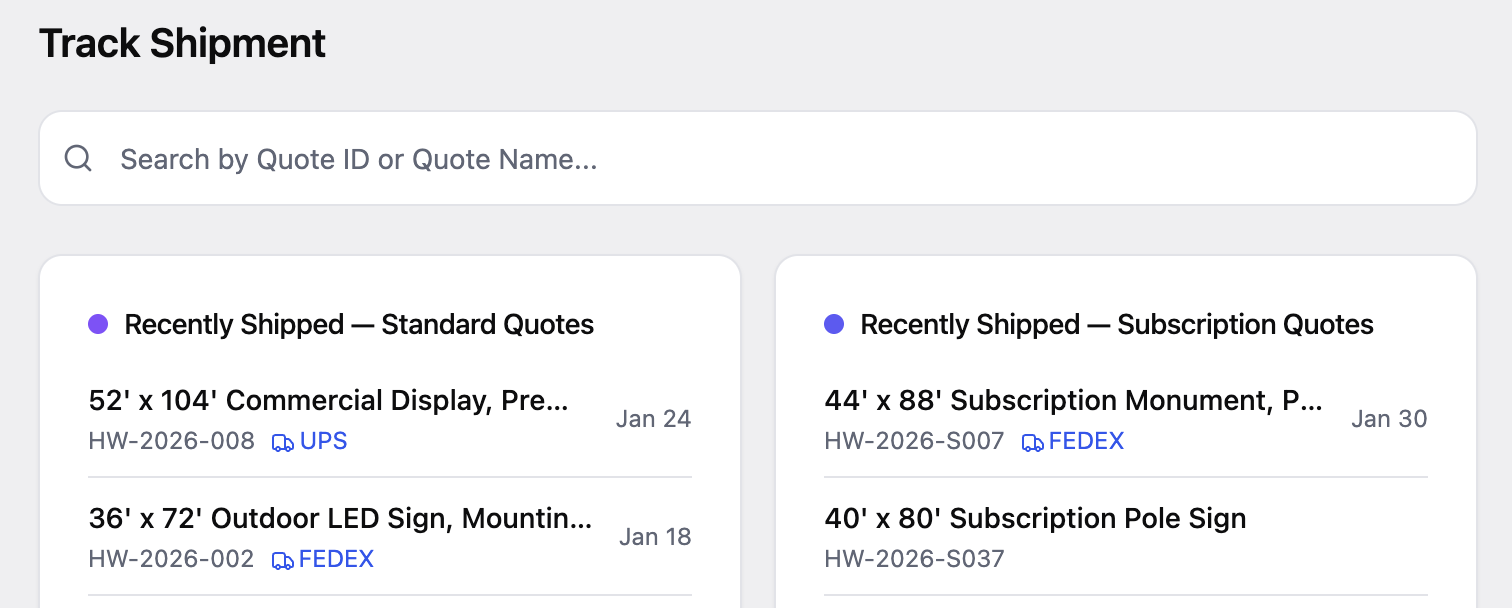
Task: Click the truck icon beside HW-2026-002 FEDEX
Action: pyautogui.click(x=283, y=560)
